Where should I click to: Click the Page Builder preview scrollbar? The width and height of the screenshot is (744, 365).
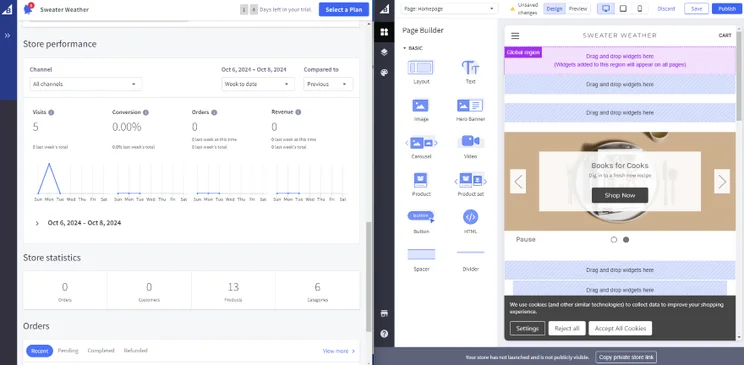(x=739, y=76)
